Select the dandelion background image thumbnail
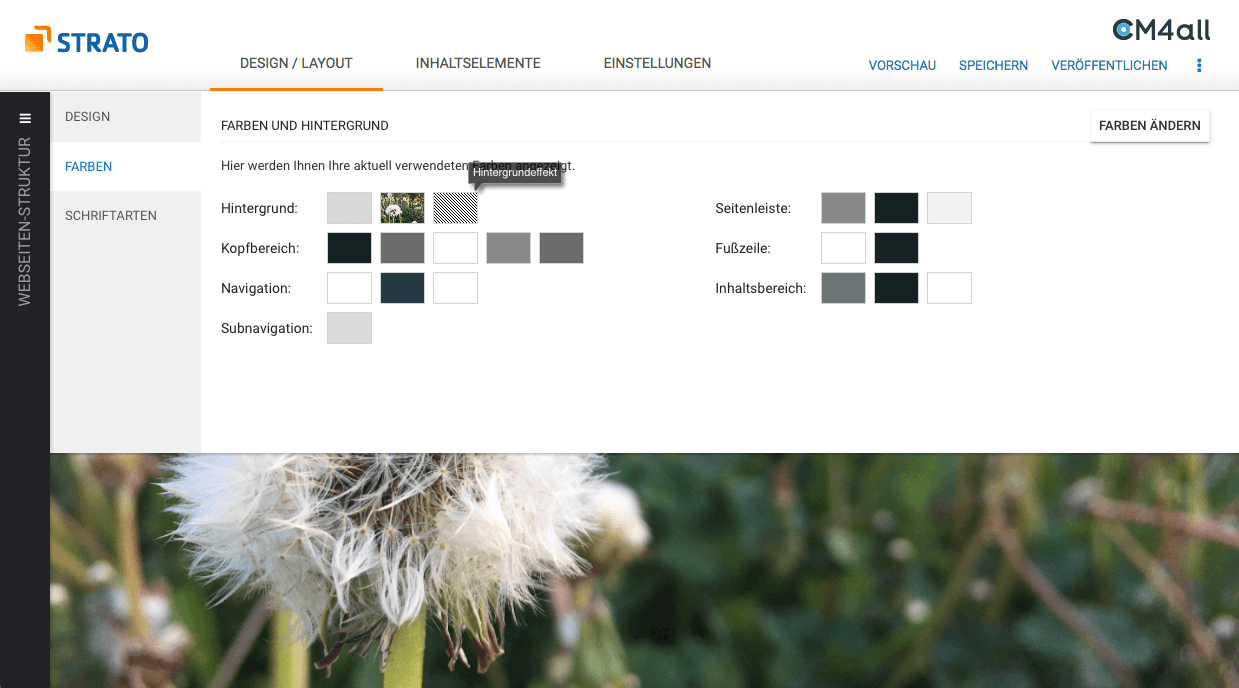1239x688 pixels. pyautogui.click(x=402, y=208)
